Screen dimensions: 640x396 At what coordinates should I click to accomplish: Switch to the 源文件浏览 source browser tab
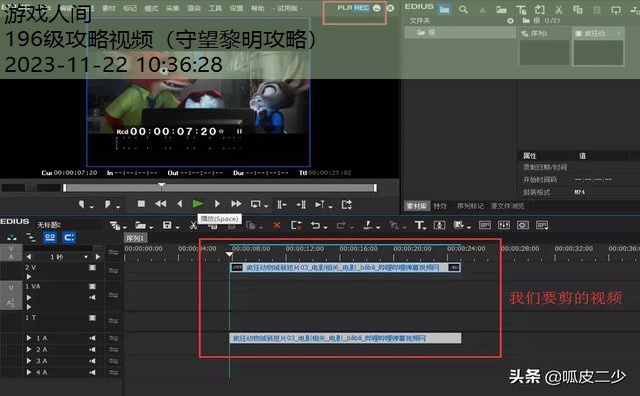tap(507, 206)
